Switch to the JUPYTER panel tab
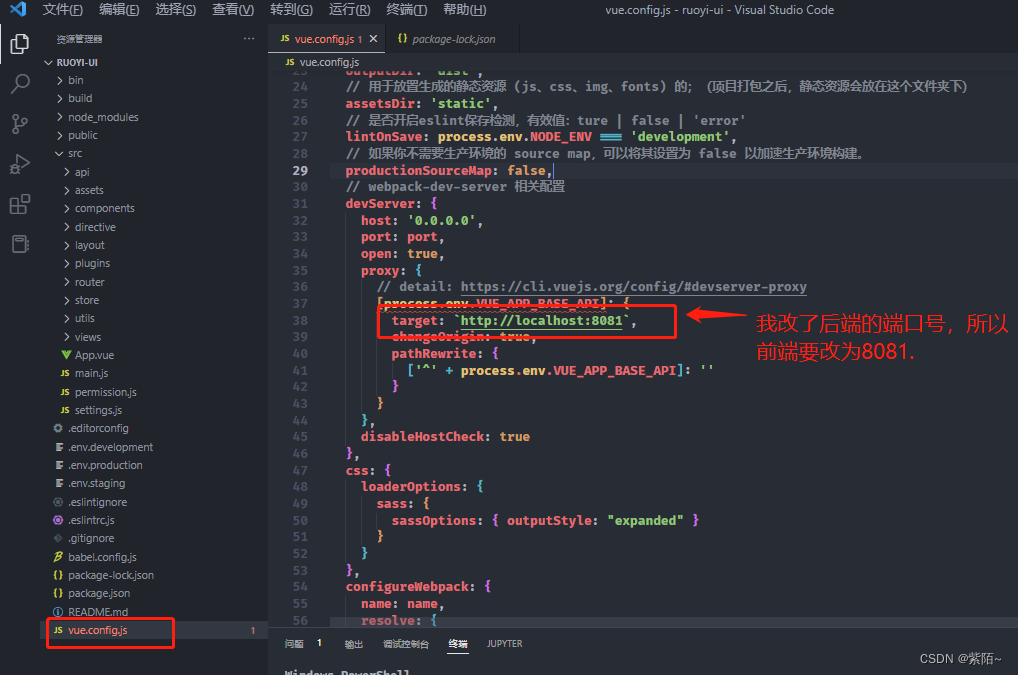 (504, 644)
